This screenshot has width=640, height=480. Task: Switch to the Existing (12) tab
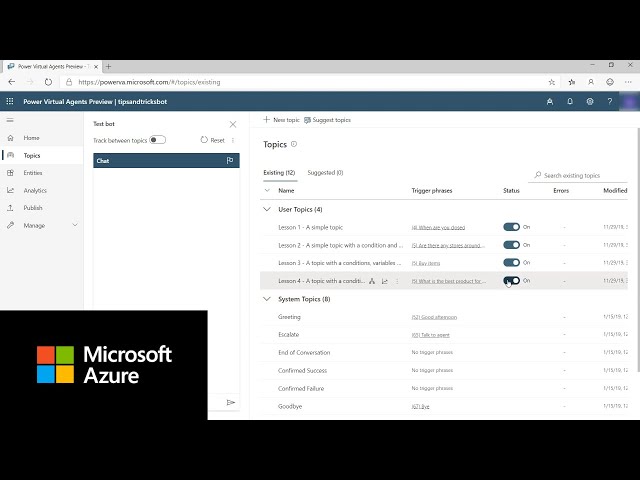[x=279, y=173]
